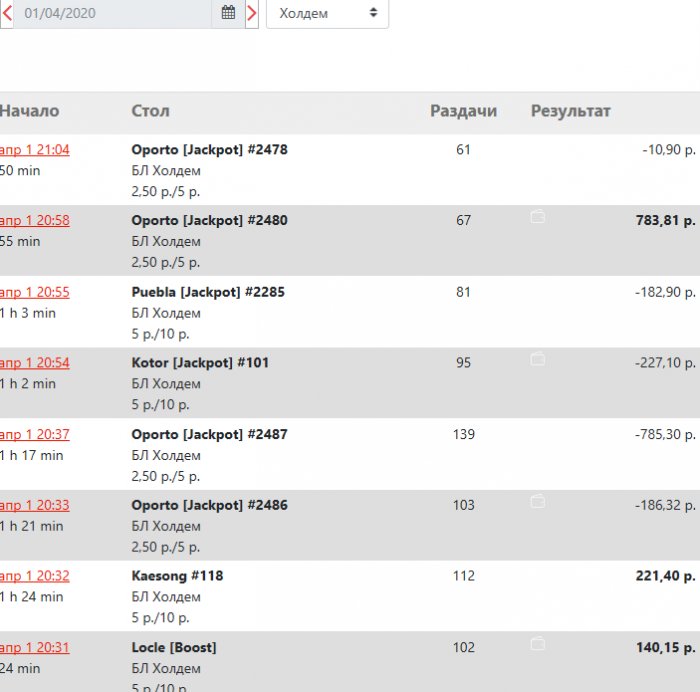Click hands count 95
The height and width of the screenshot is (692, 700).
463,363
